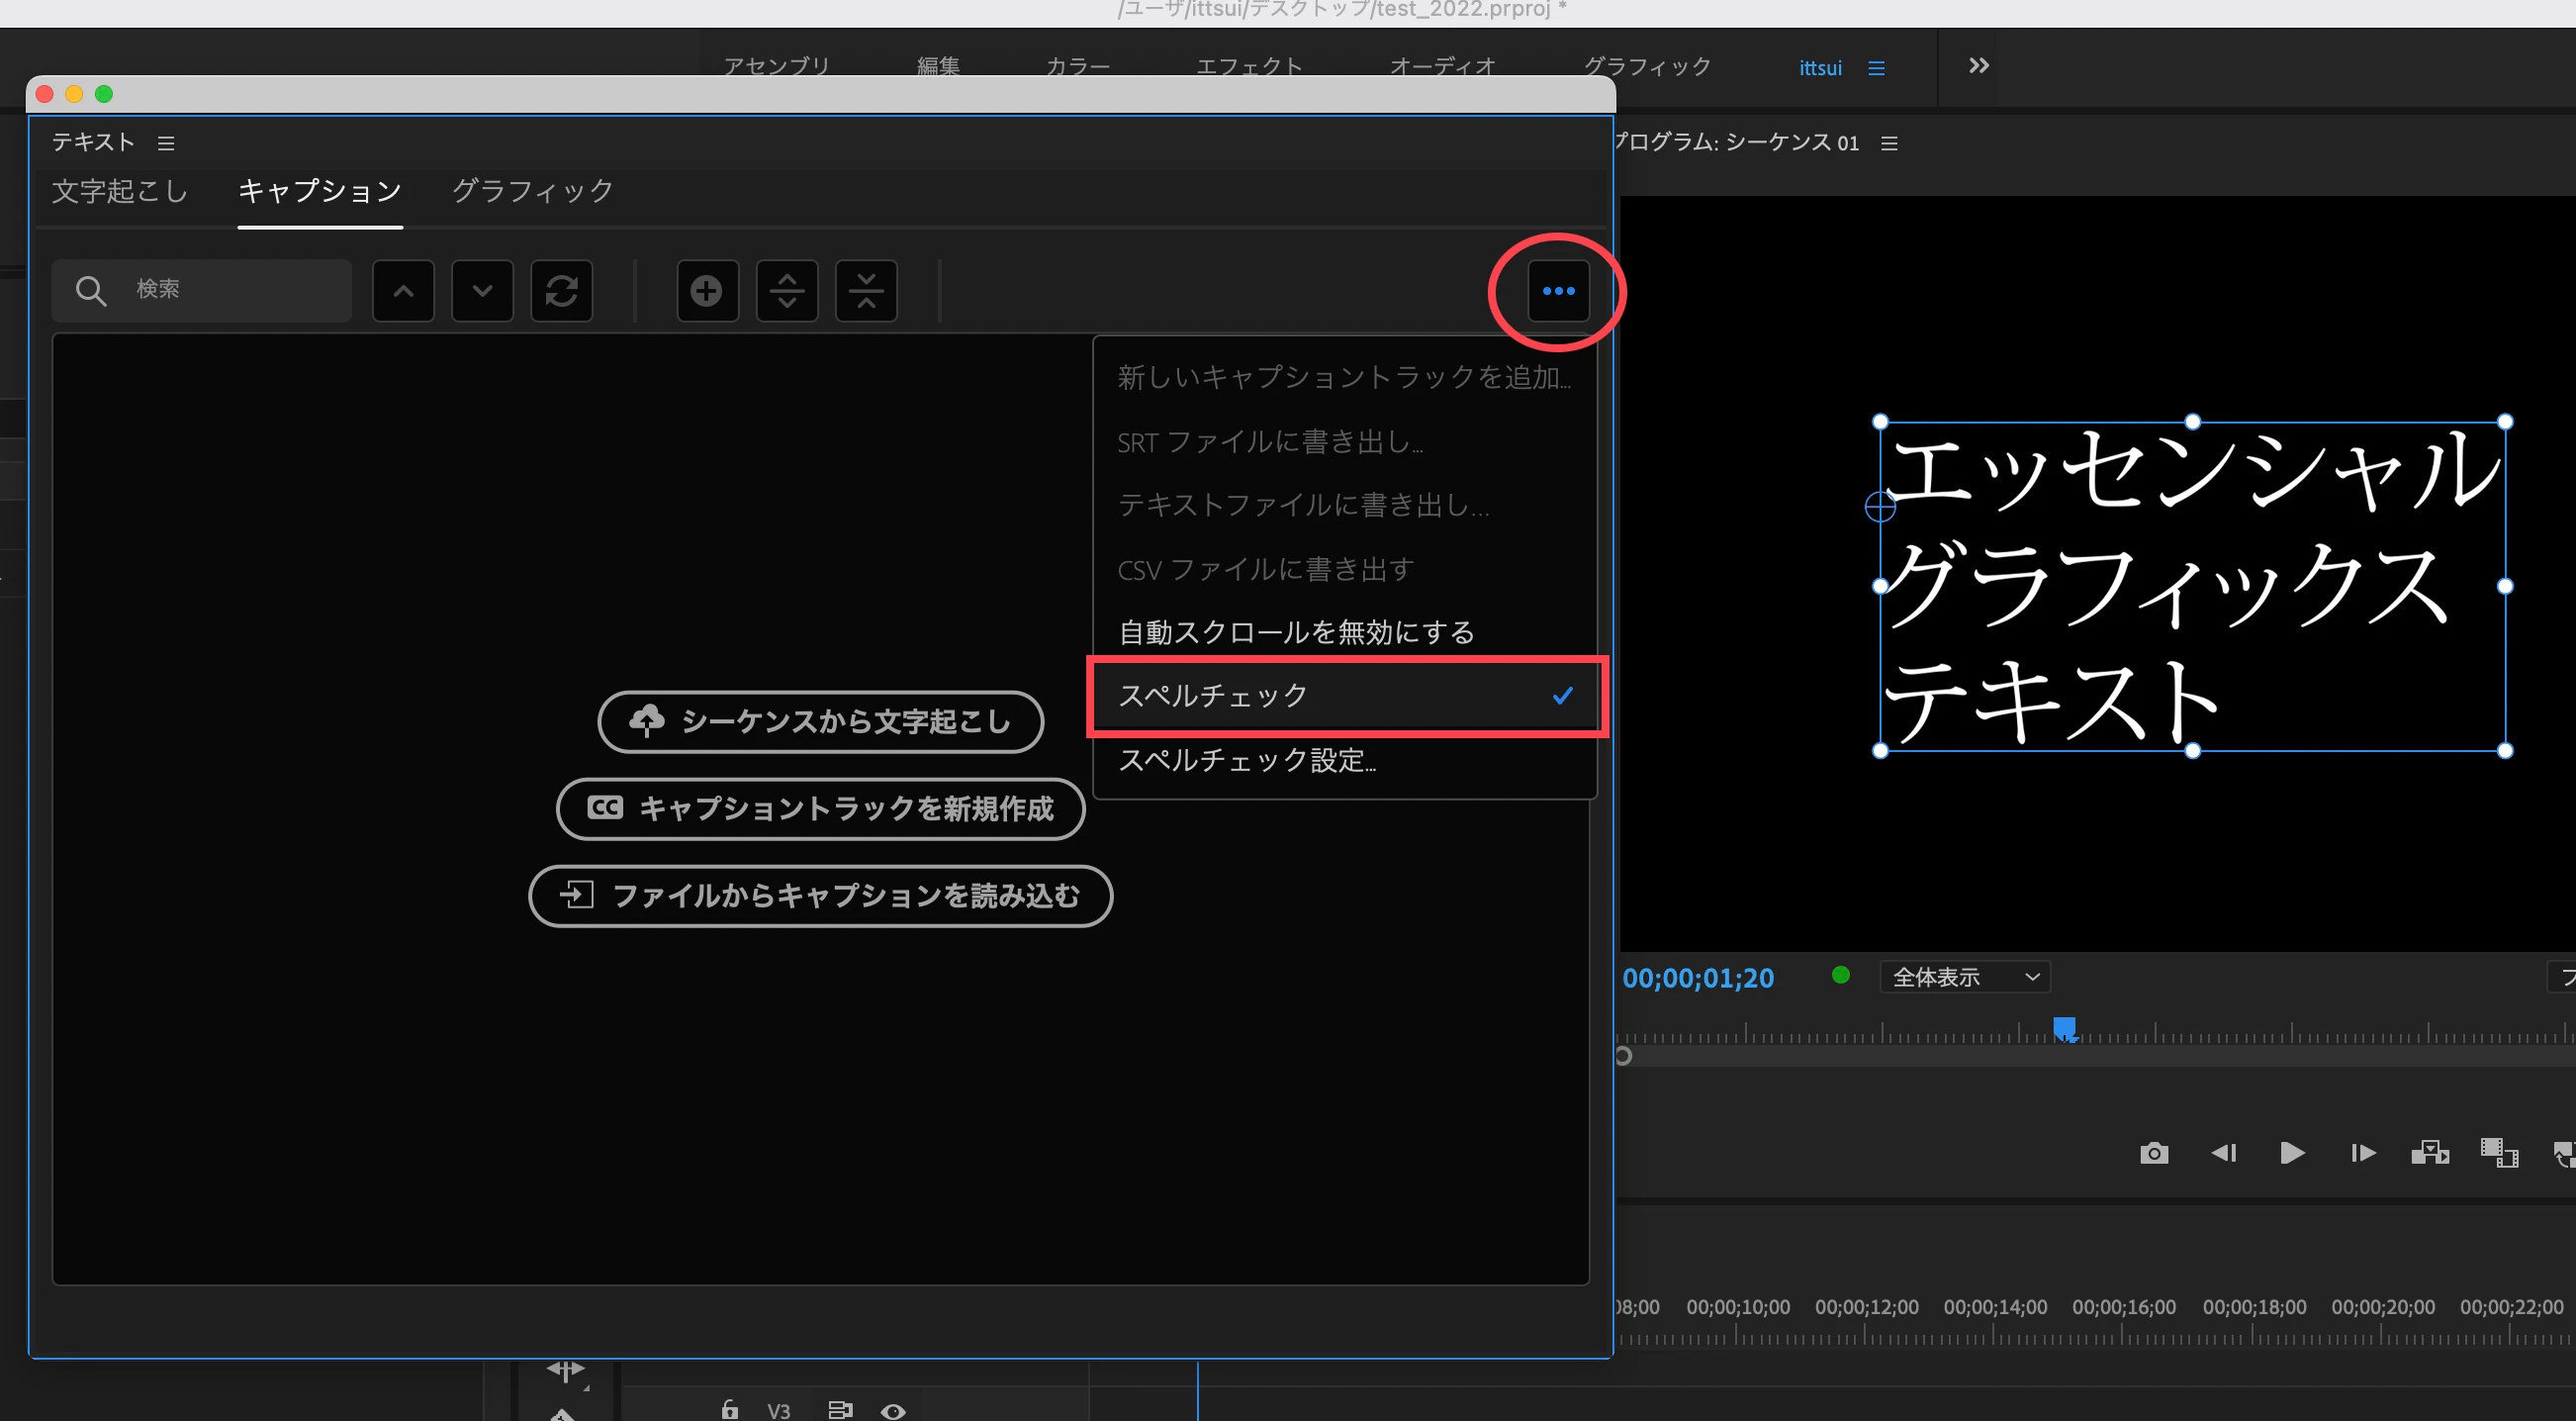This screenshot has width=2576, height=1421.
Task: Go to previous search result arrow
Action: (403, 291)
